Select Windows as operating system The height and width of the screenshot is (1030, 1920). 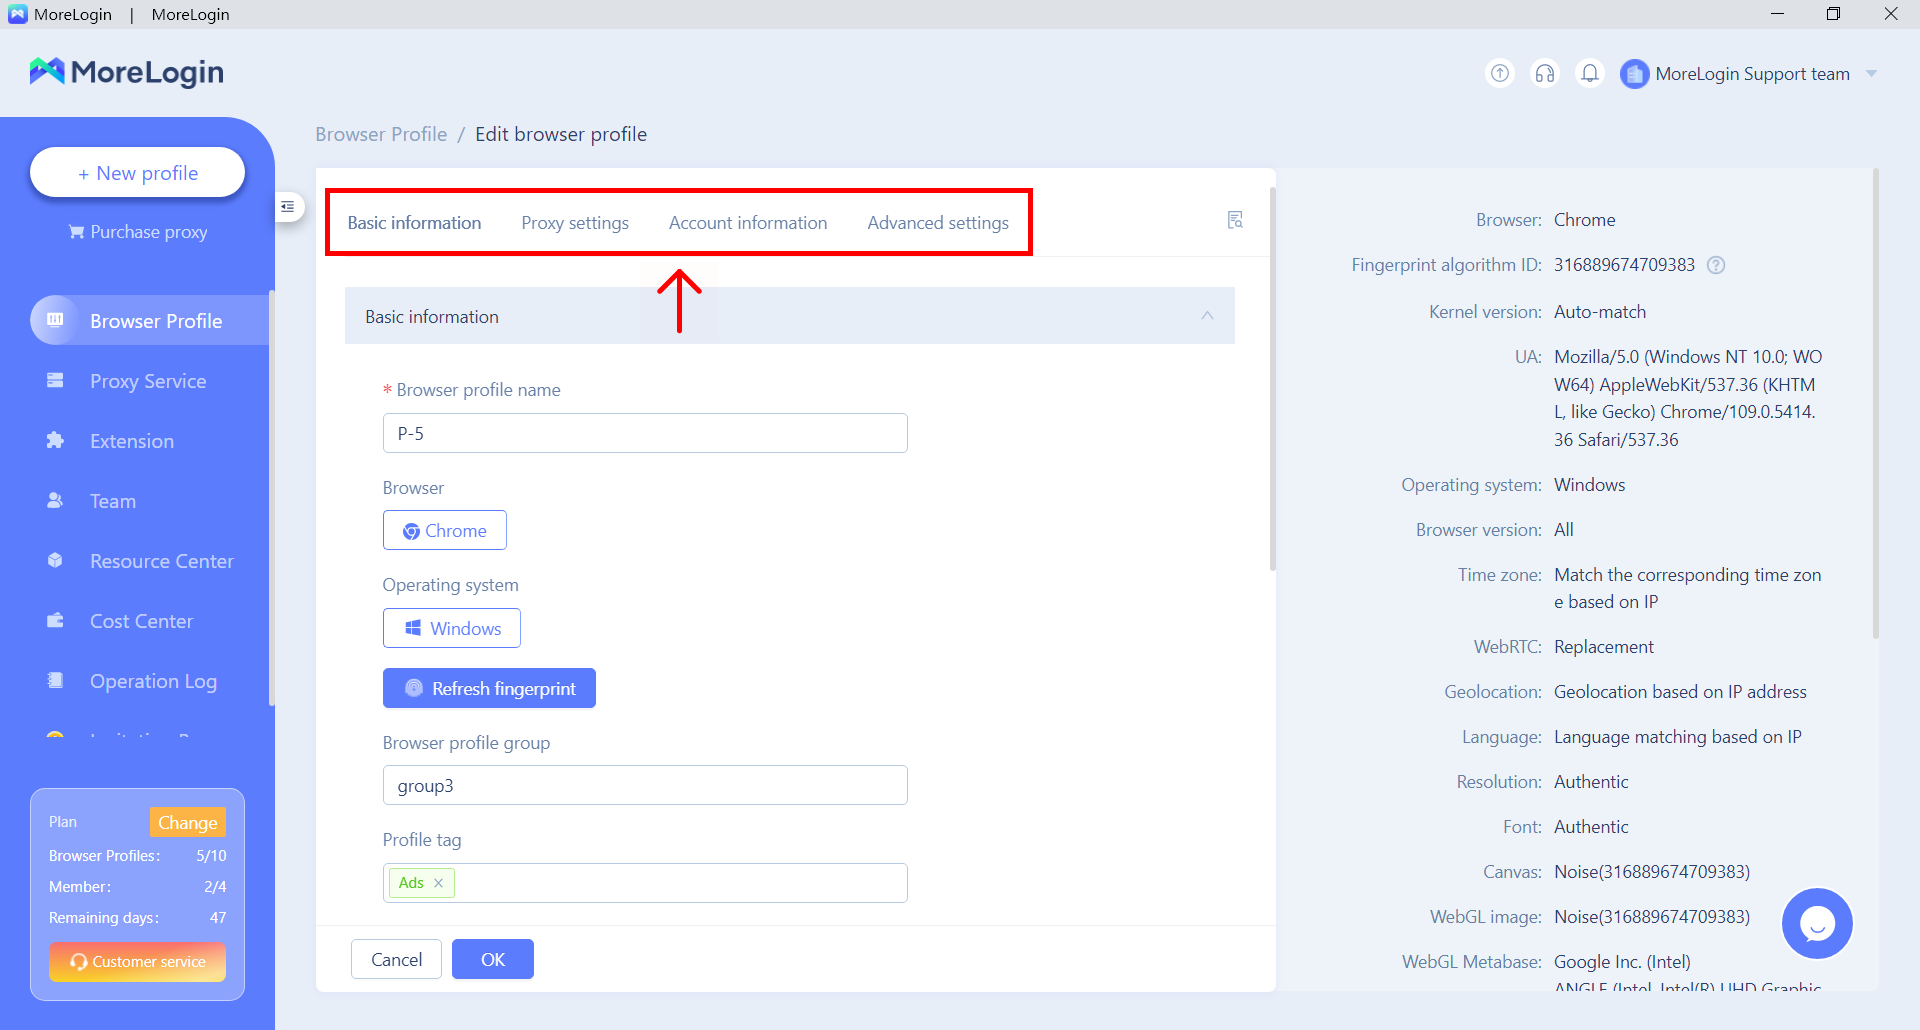(452, 628)
